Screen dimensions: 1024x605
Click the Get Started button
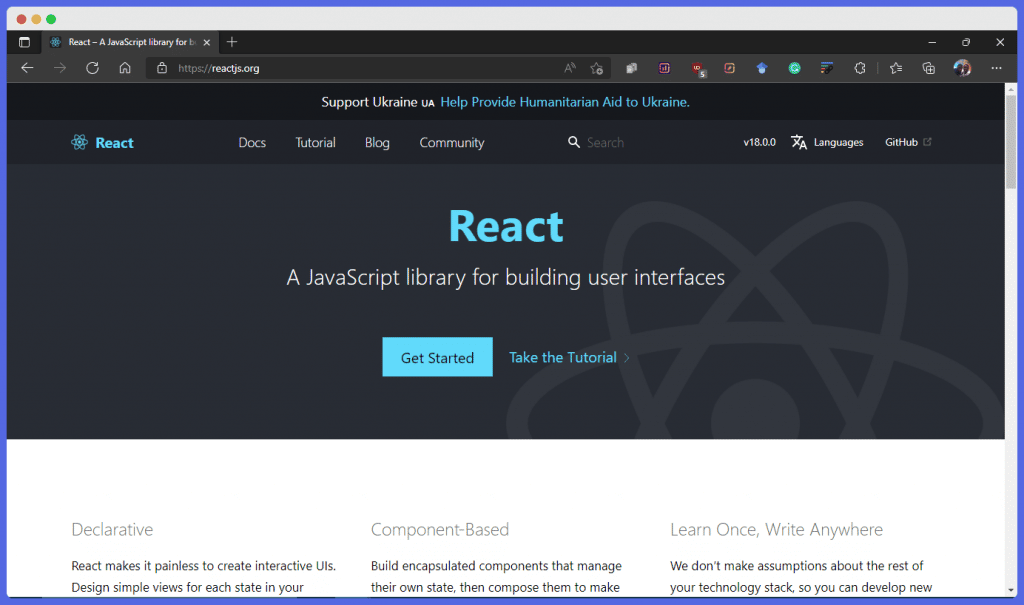pos(438,357)
